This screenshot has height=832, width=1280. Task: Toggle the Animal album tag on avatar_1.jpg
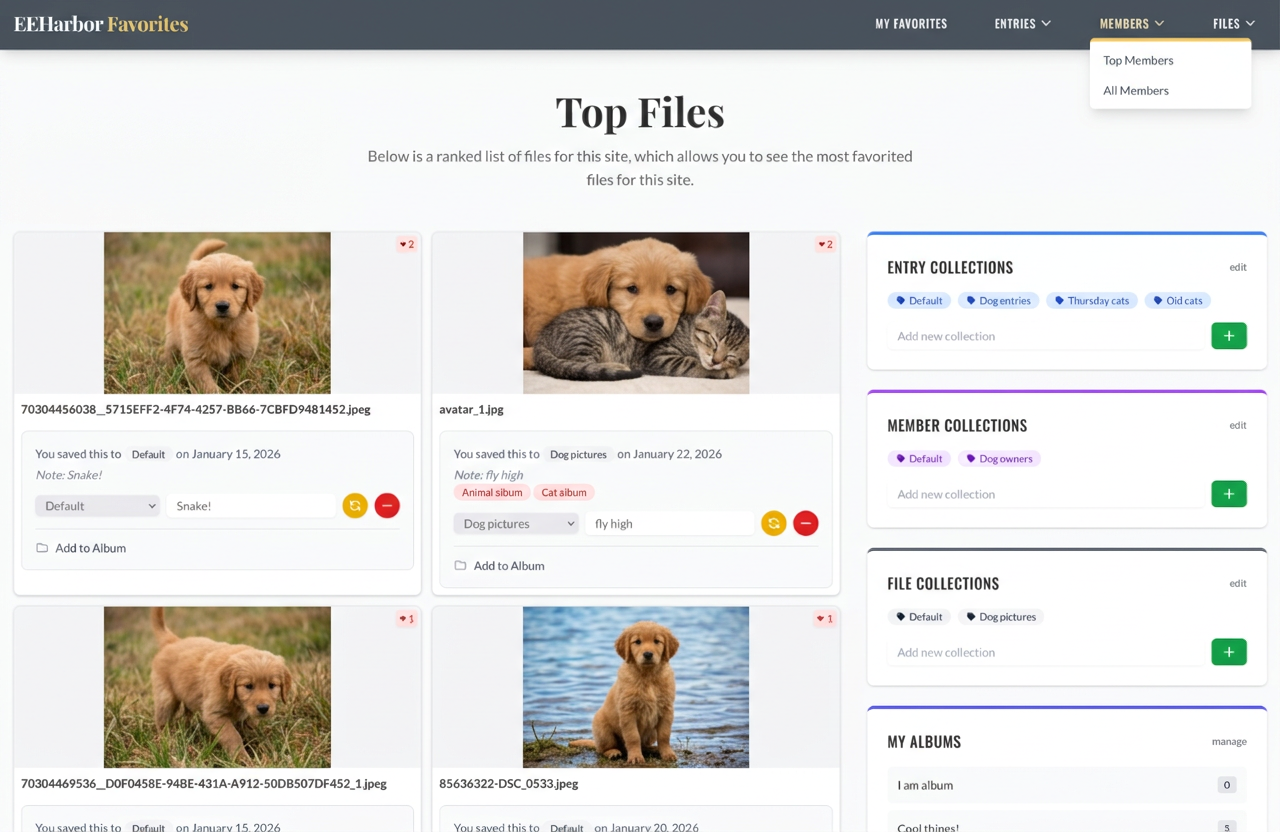[491, 492]
